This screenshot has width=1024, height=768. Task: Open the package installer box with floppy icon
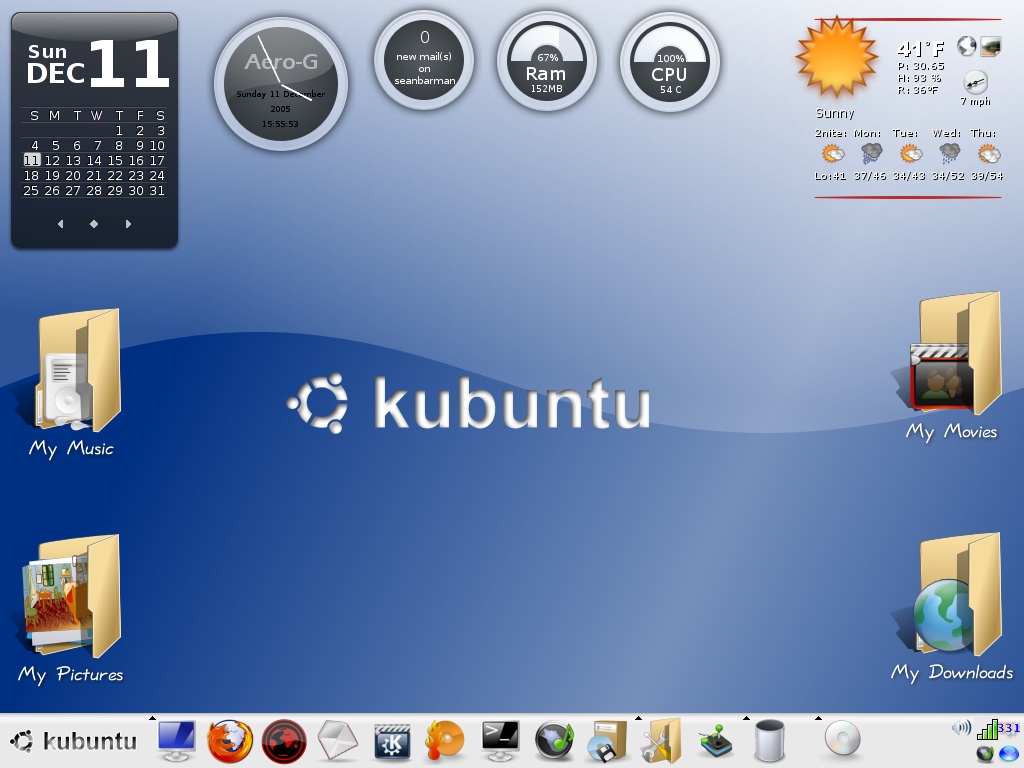(x=607, y=742)
